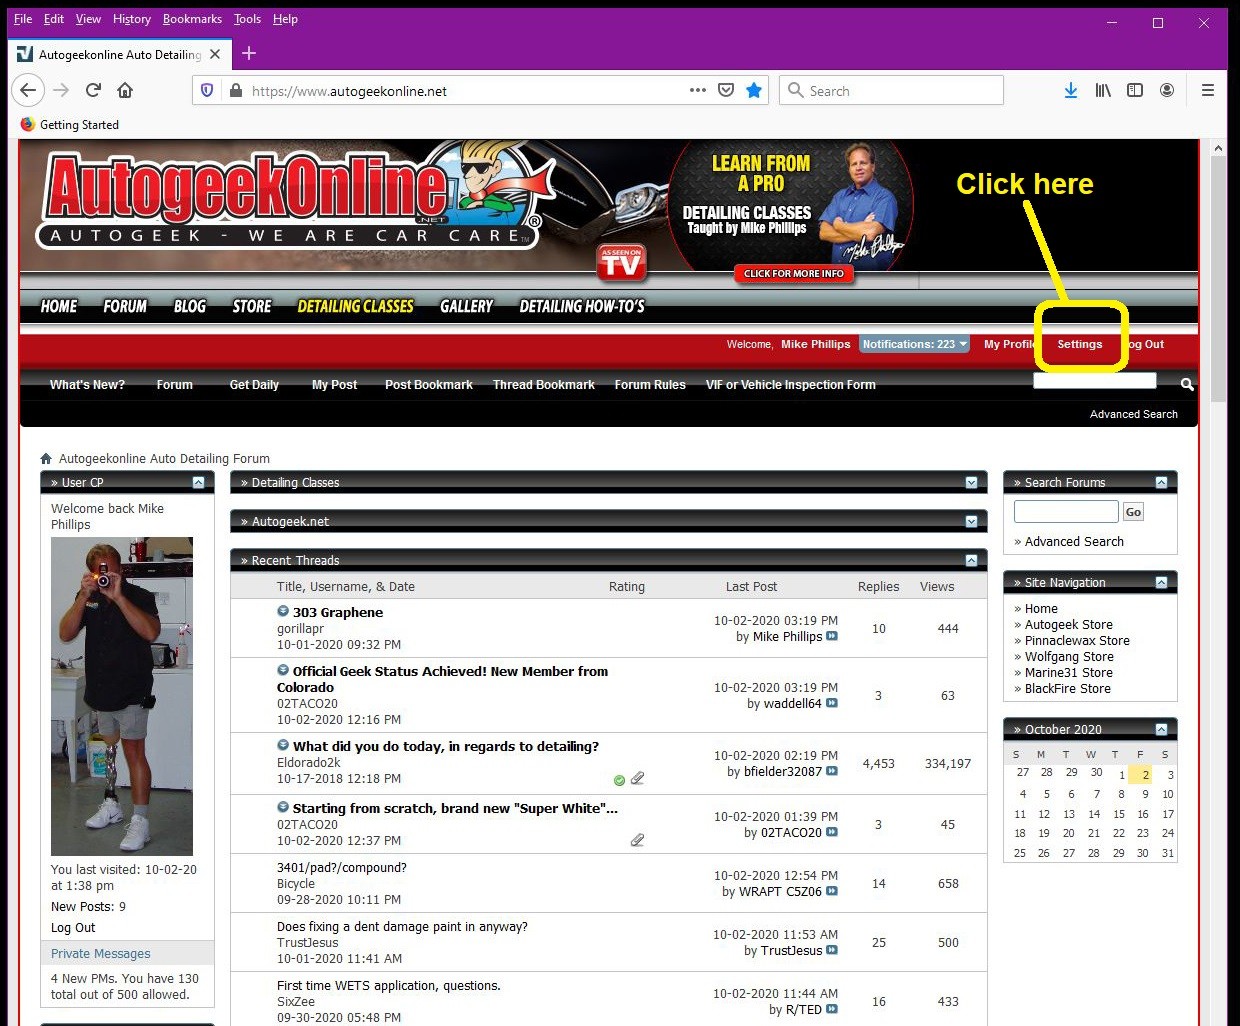Viewport: 1240px width, 1026px height.
Task: Open thread '3401/pad?/compound?'
Action: pos(342,868)
